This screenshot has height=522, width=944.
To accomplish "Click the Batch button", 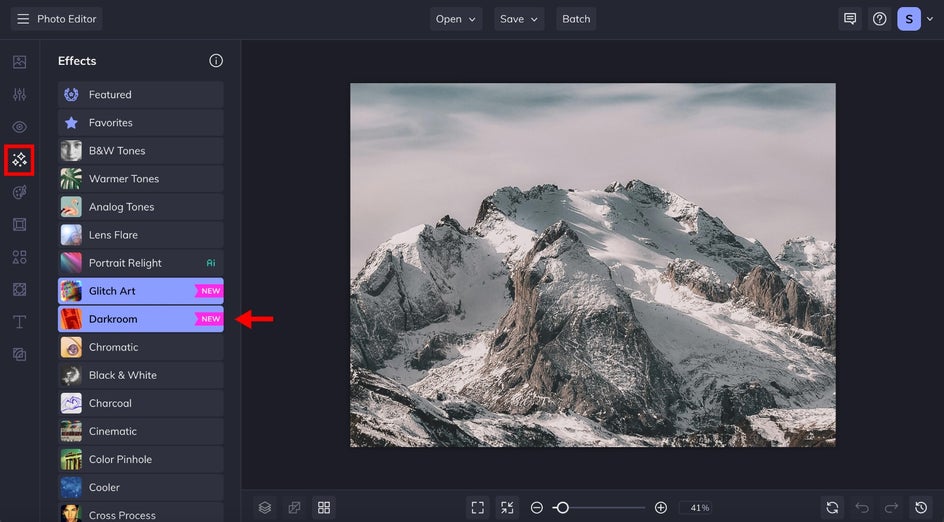I will pos(576,19).
